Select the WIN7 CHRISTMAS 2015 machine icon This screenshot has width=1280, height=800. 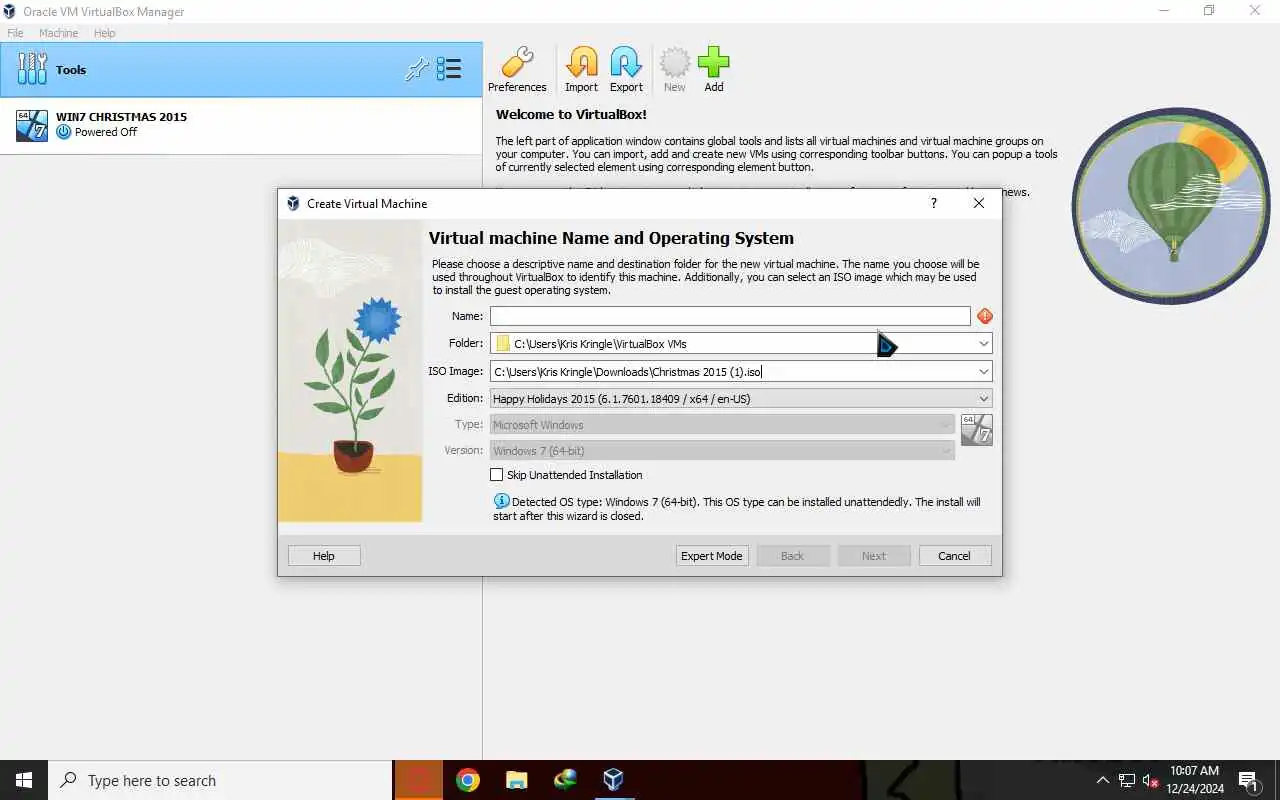click(x=32, y=125)
